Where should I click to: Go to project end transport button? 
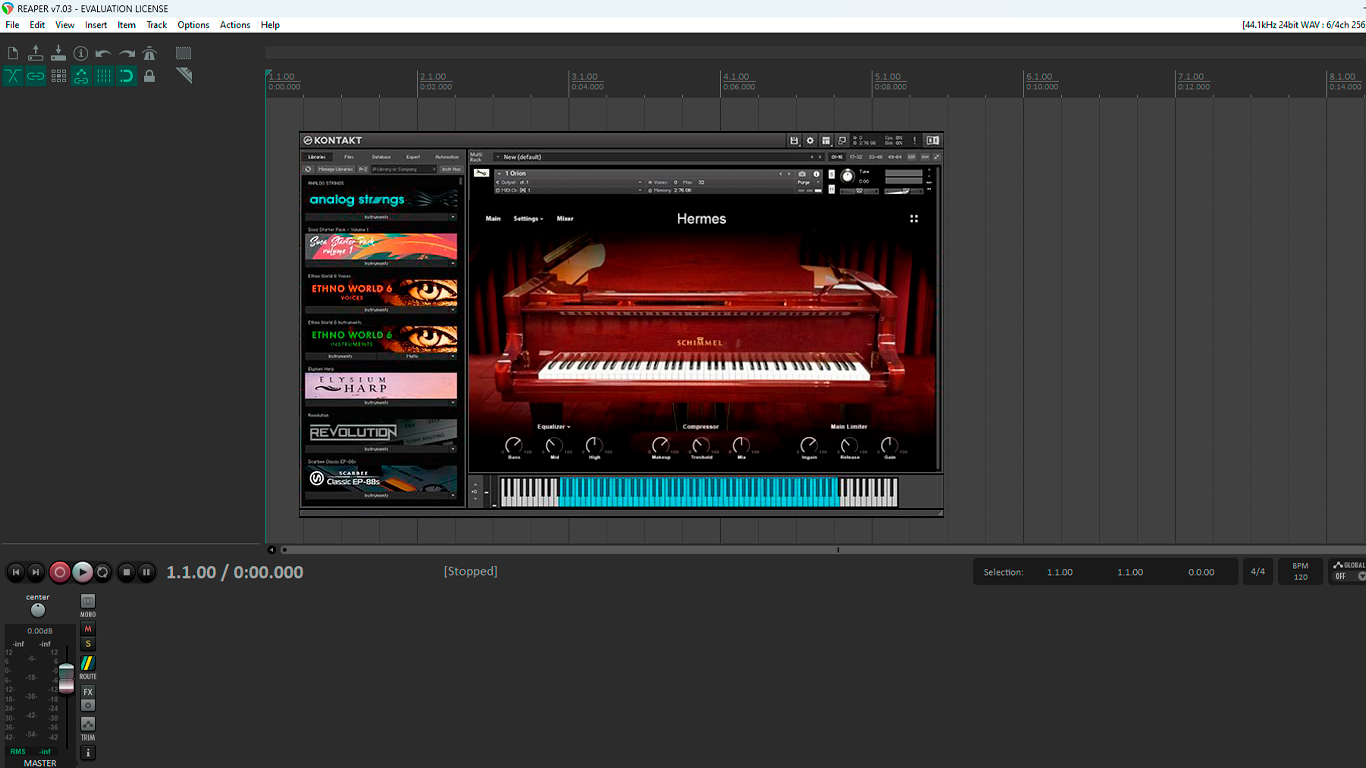click(x=36, y=572)
